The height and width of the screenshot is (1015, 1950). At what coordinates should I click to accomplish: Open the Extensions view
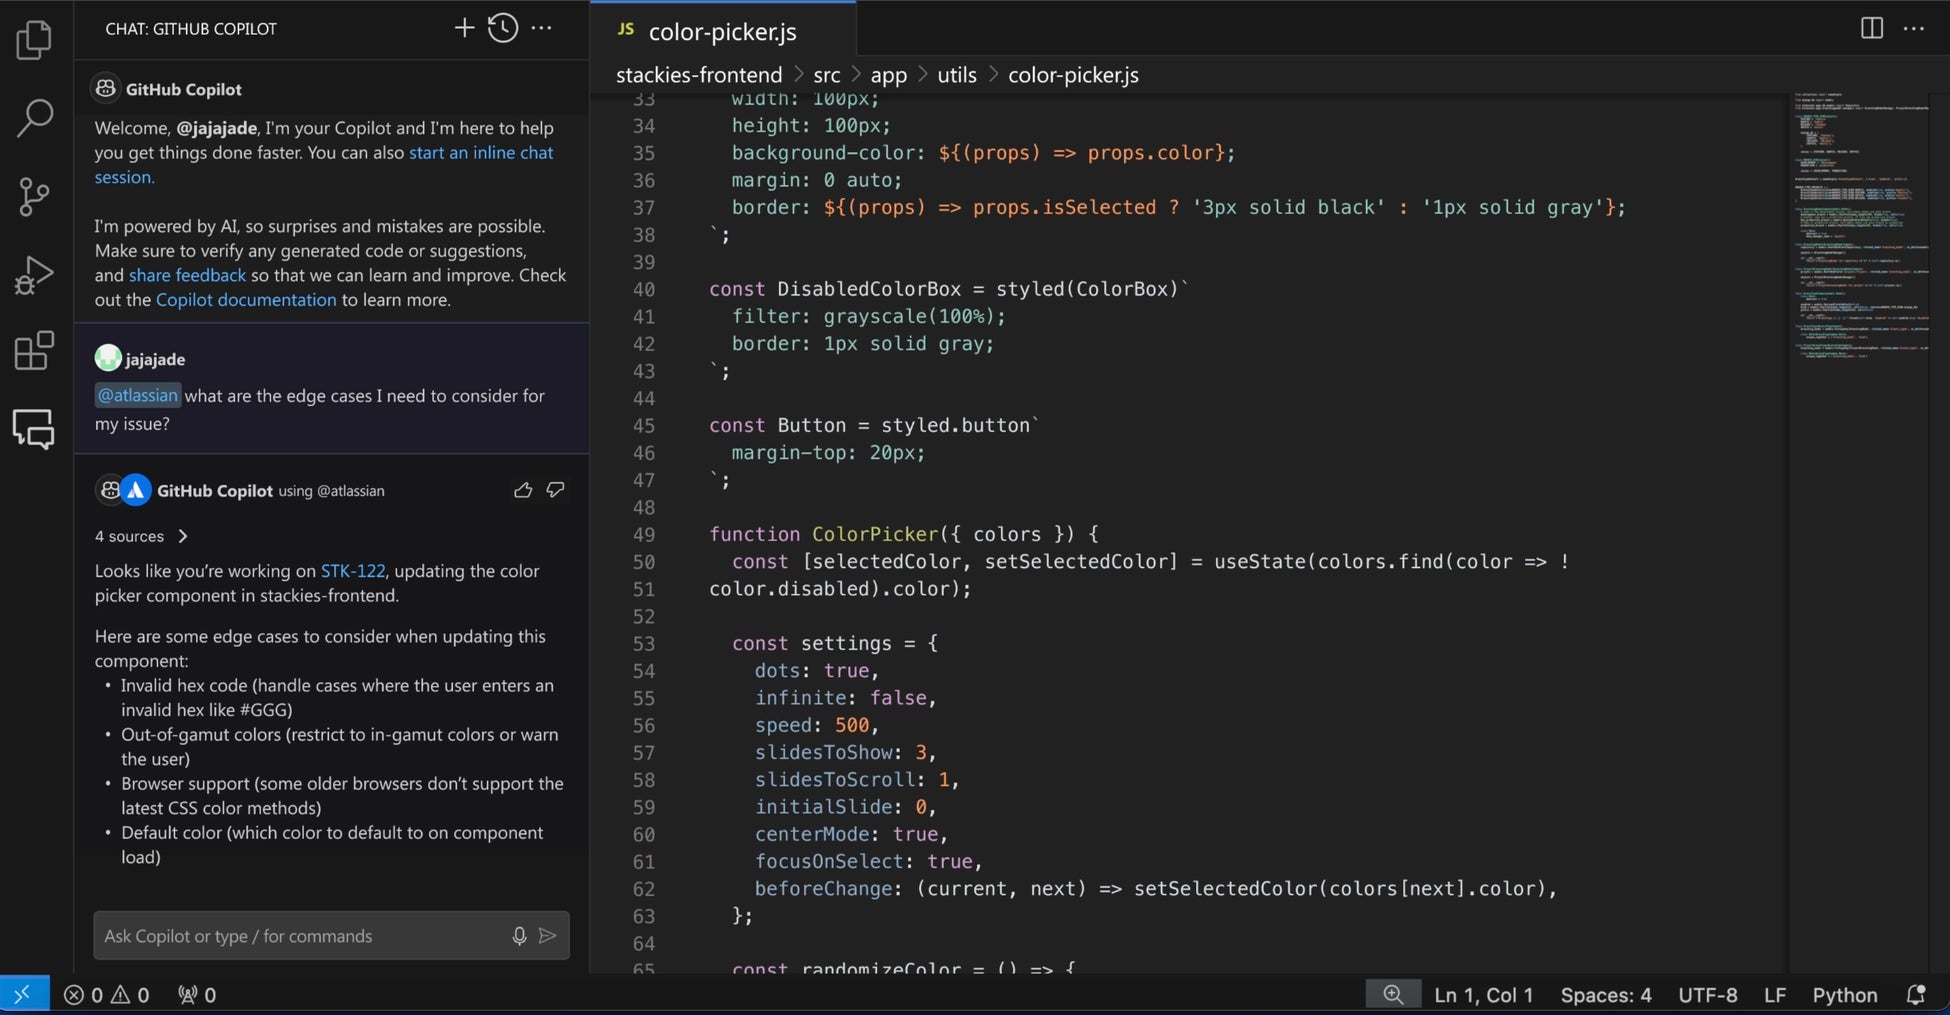point(34,351)
